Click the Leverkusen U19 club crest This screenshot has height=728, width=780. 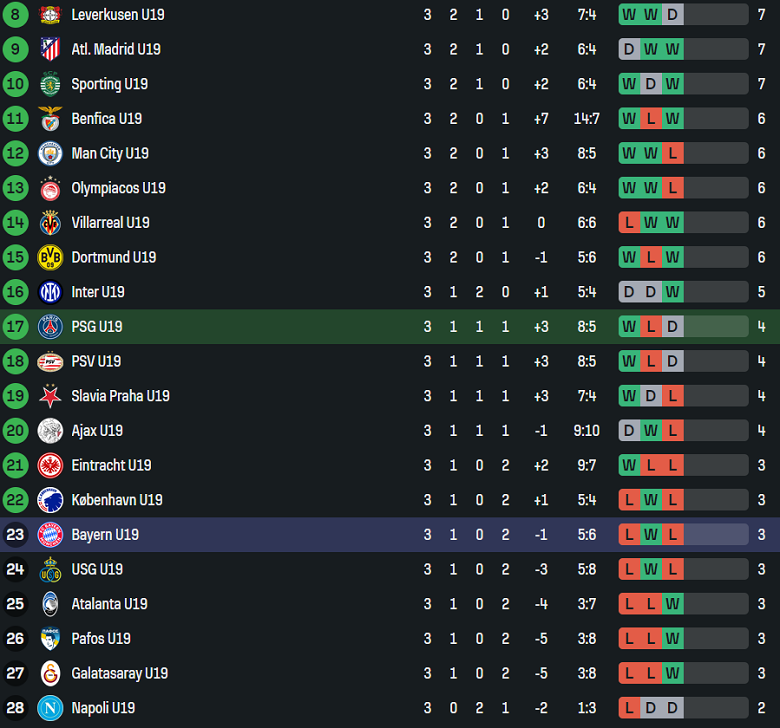(x=50, y=15)
